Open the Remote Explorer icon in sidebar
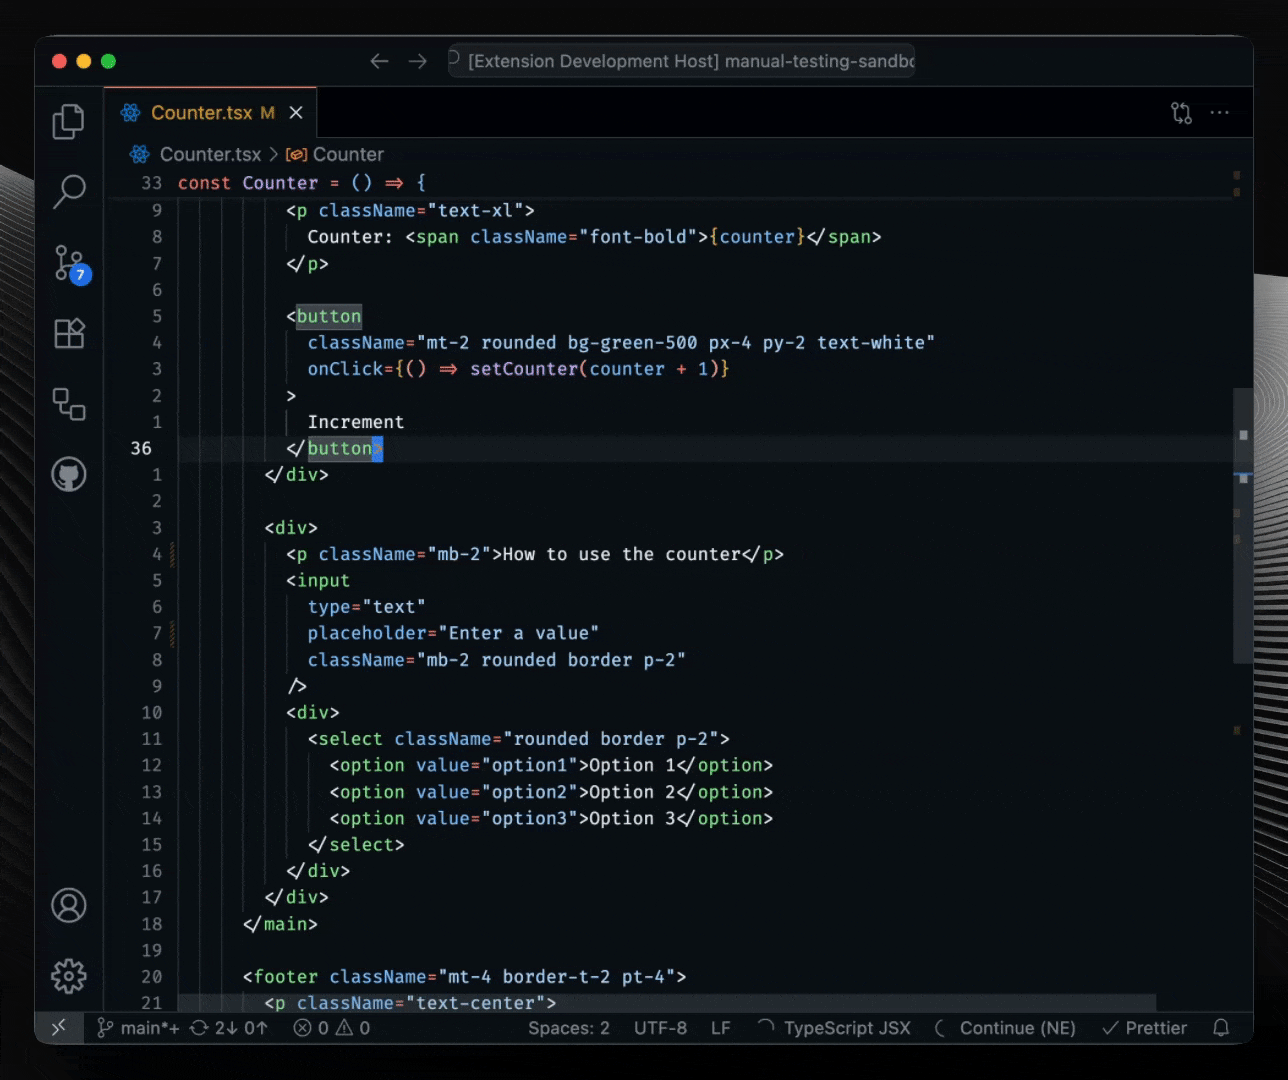The width and height of the screenshot is (1288, 1080). (68, 404)
